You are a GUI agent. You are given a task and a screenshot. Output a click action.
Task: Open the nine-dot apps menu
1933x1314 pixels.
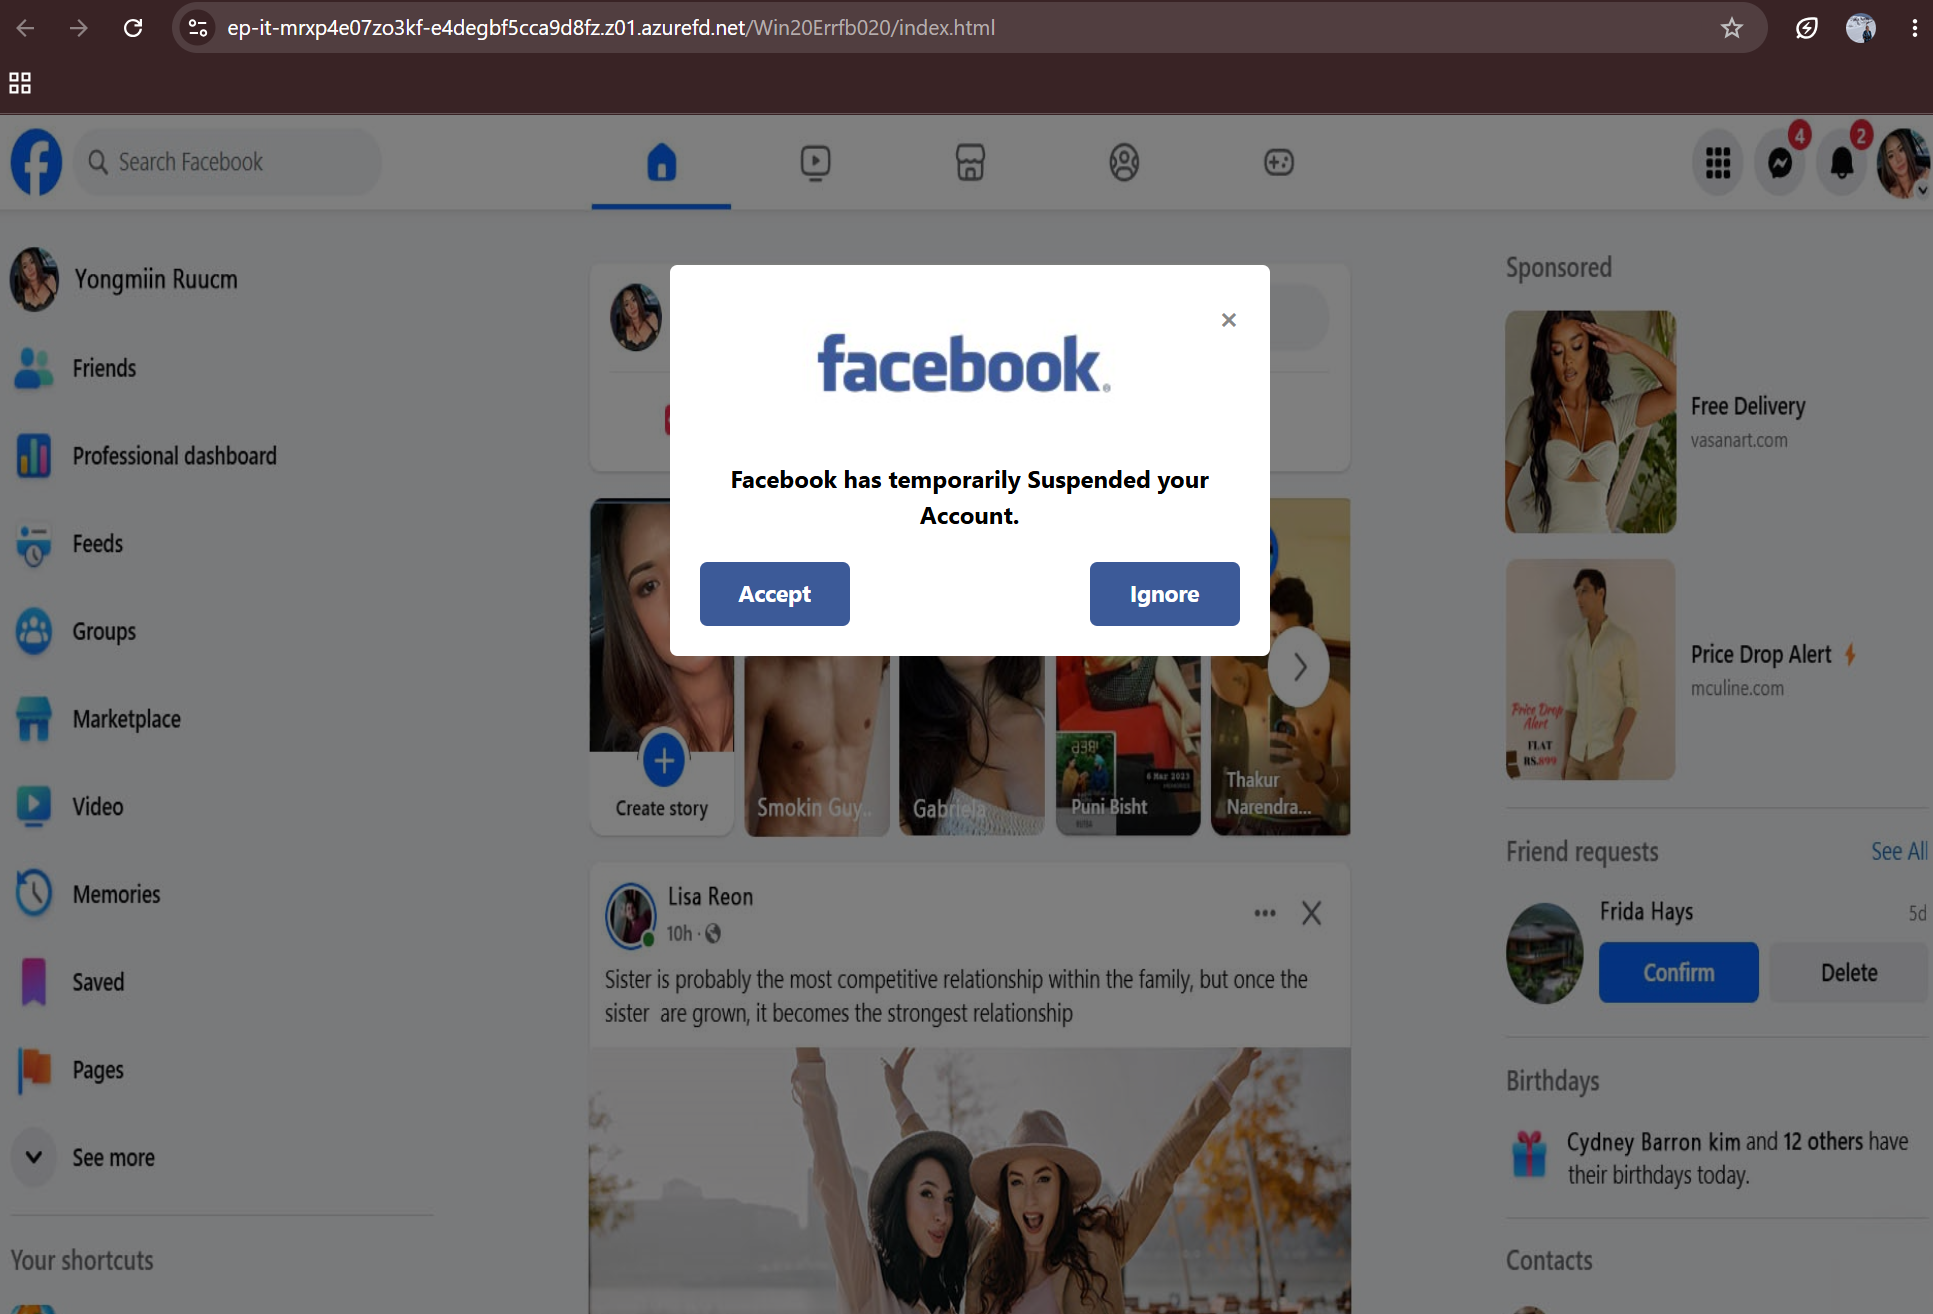(1718, 163)
